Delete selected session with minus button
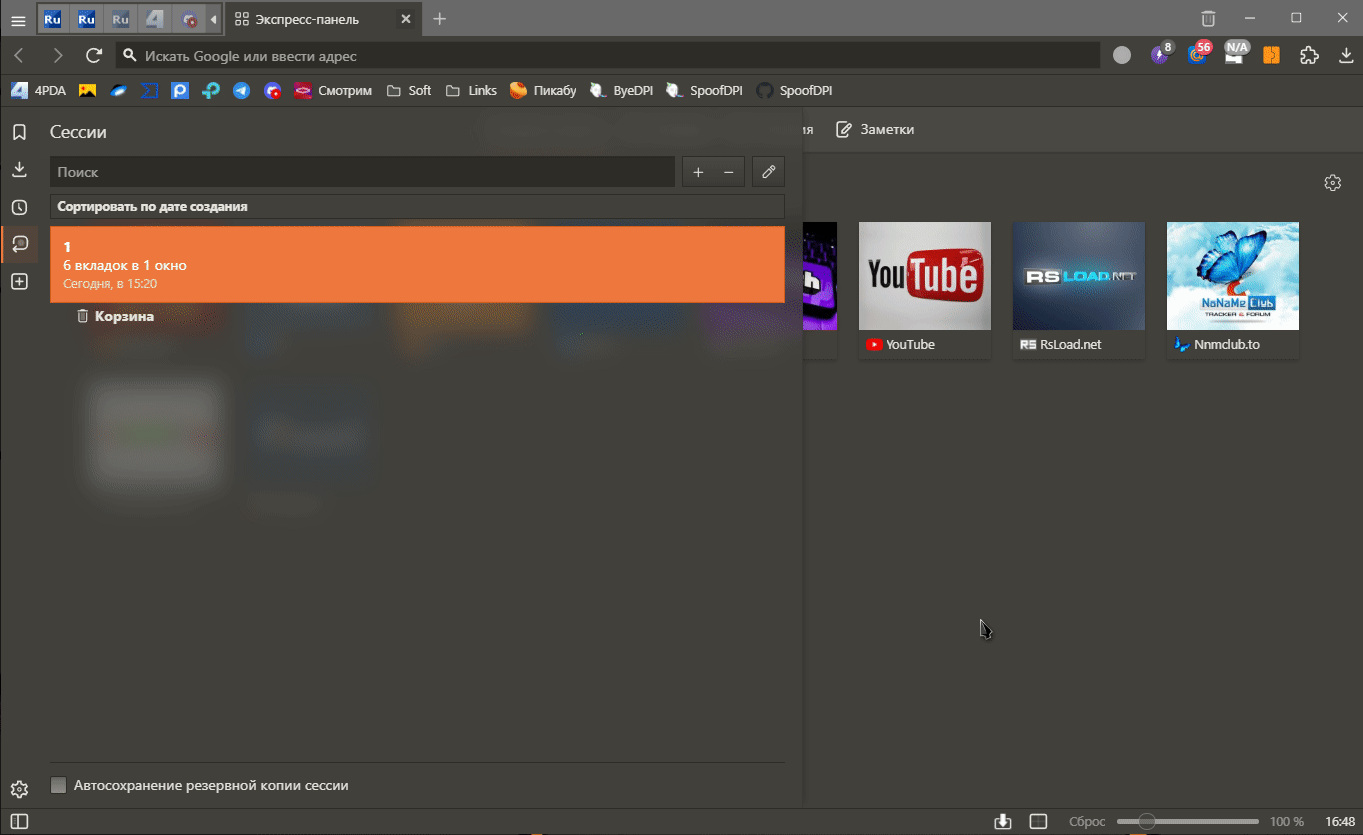 coord(728,172)
